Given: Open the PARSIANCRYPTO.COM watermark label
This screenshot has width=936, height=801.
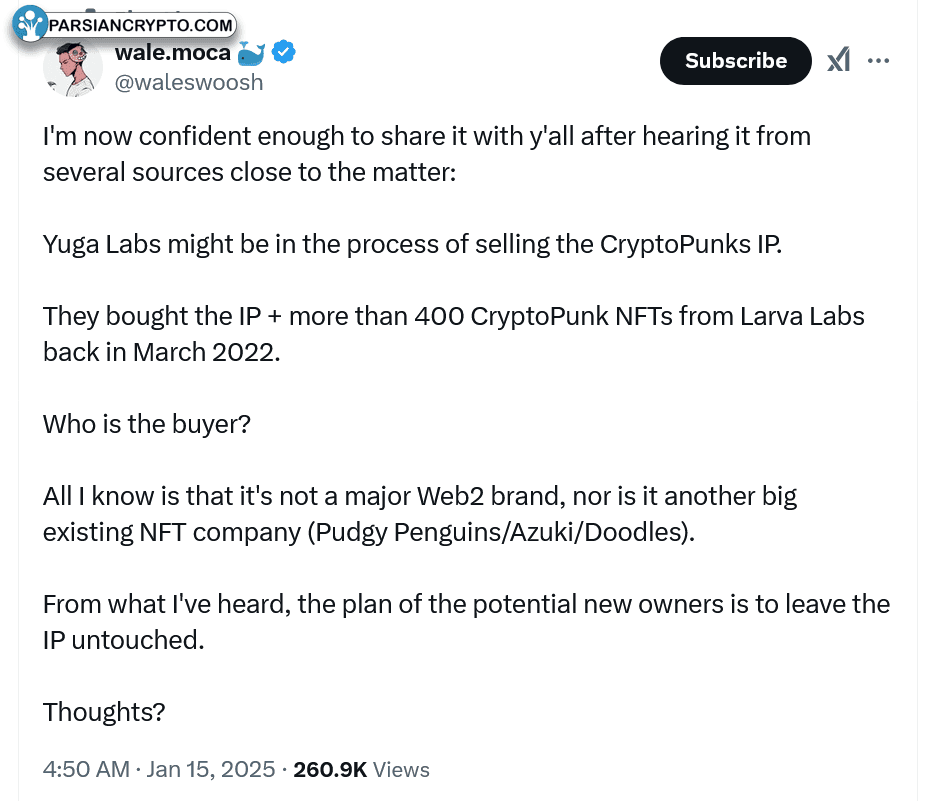Looking at the screenshot, I should pos(140,26).
